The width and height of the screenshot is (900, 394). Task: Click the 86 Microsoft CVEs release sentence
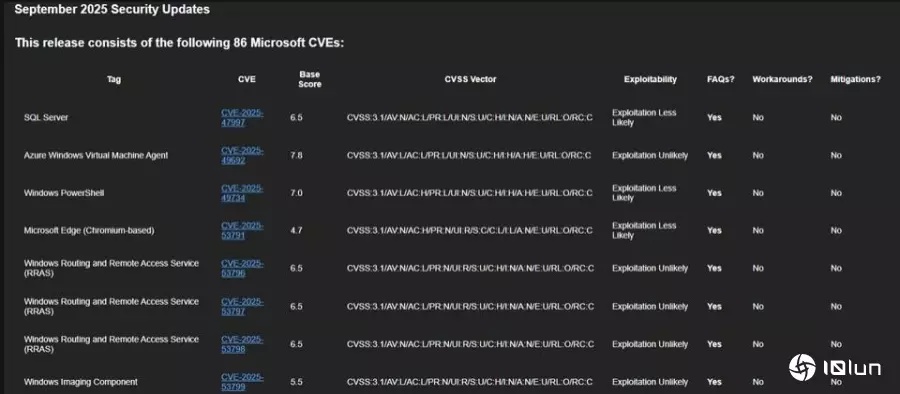tap(179, 43)
